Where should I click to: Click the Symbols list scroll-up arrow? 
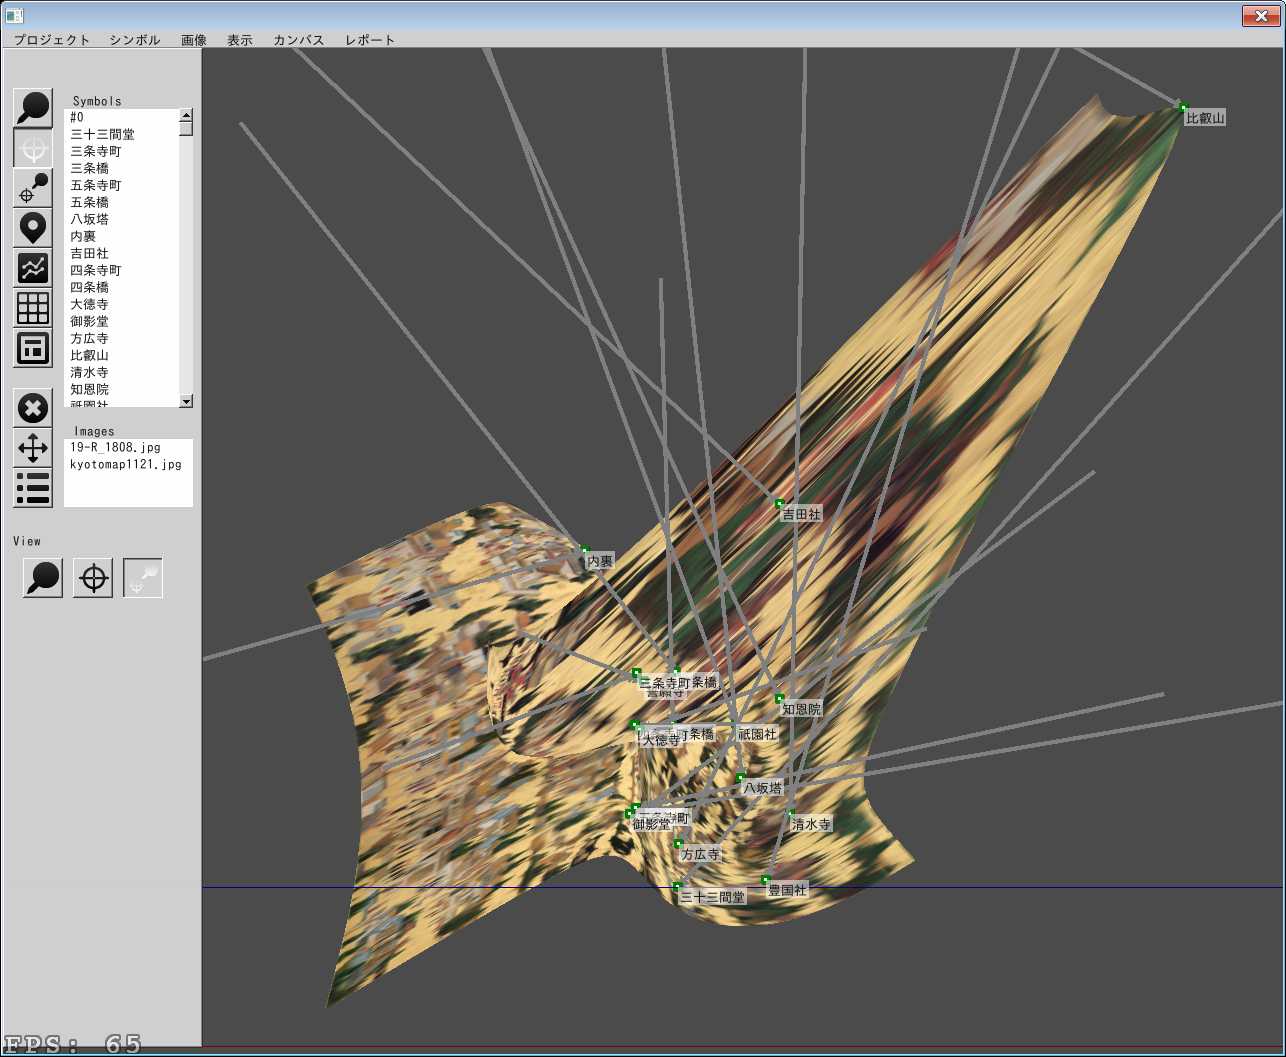point(186,115)
